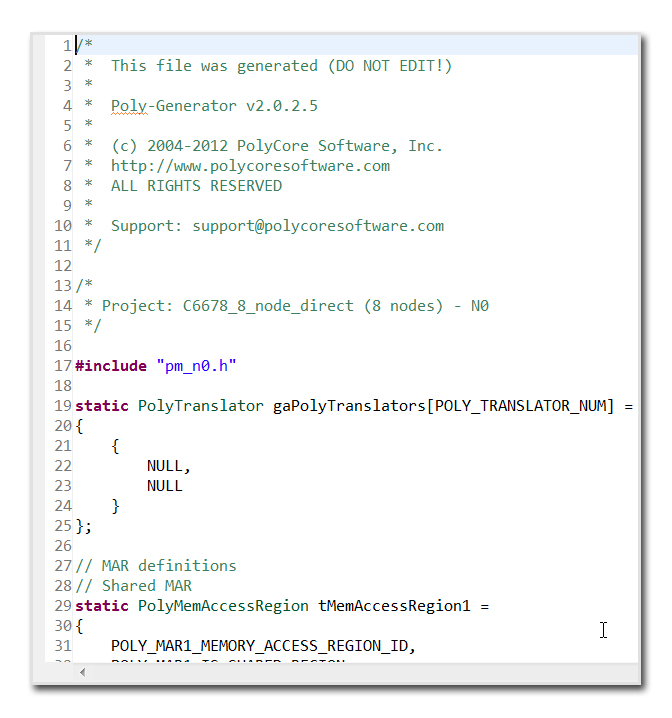Click the "// MAR definitions" comment
Screen dimensions: 672x718
(155, 566)
